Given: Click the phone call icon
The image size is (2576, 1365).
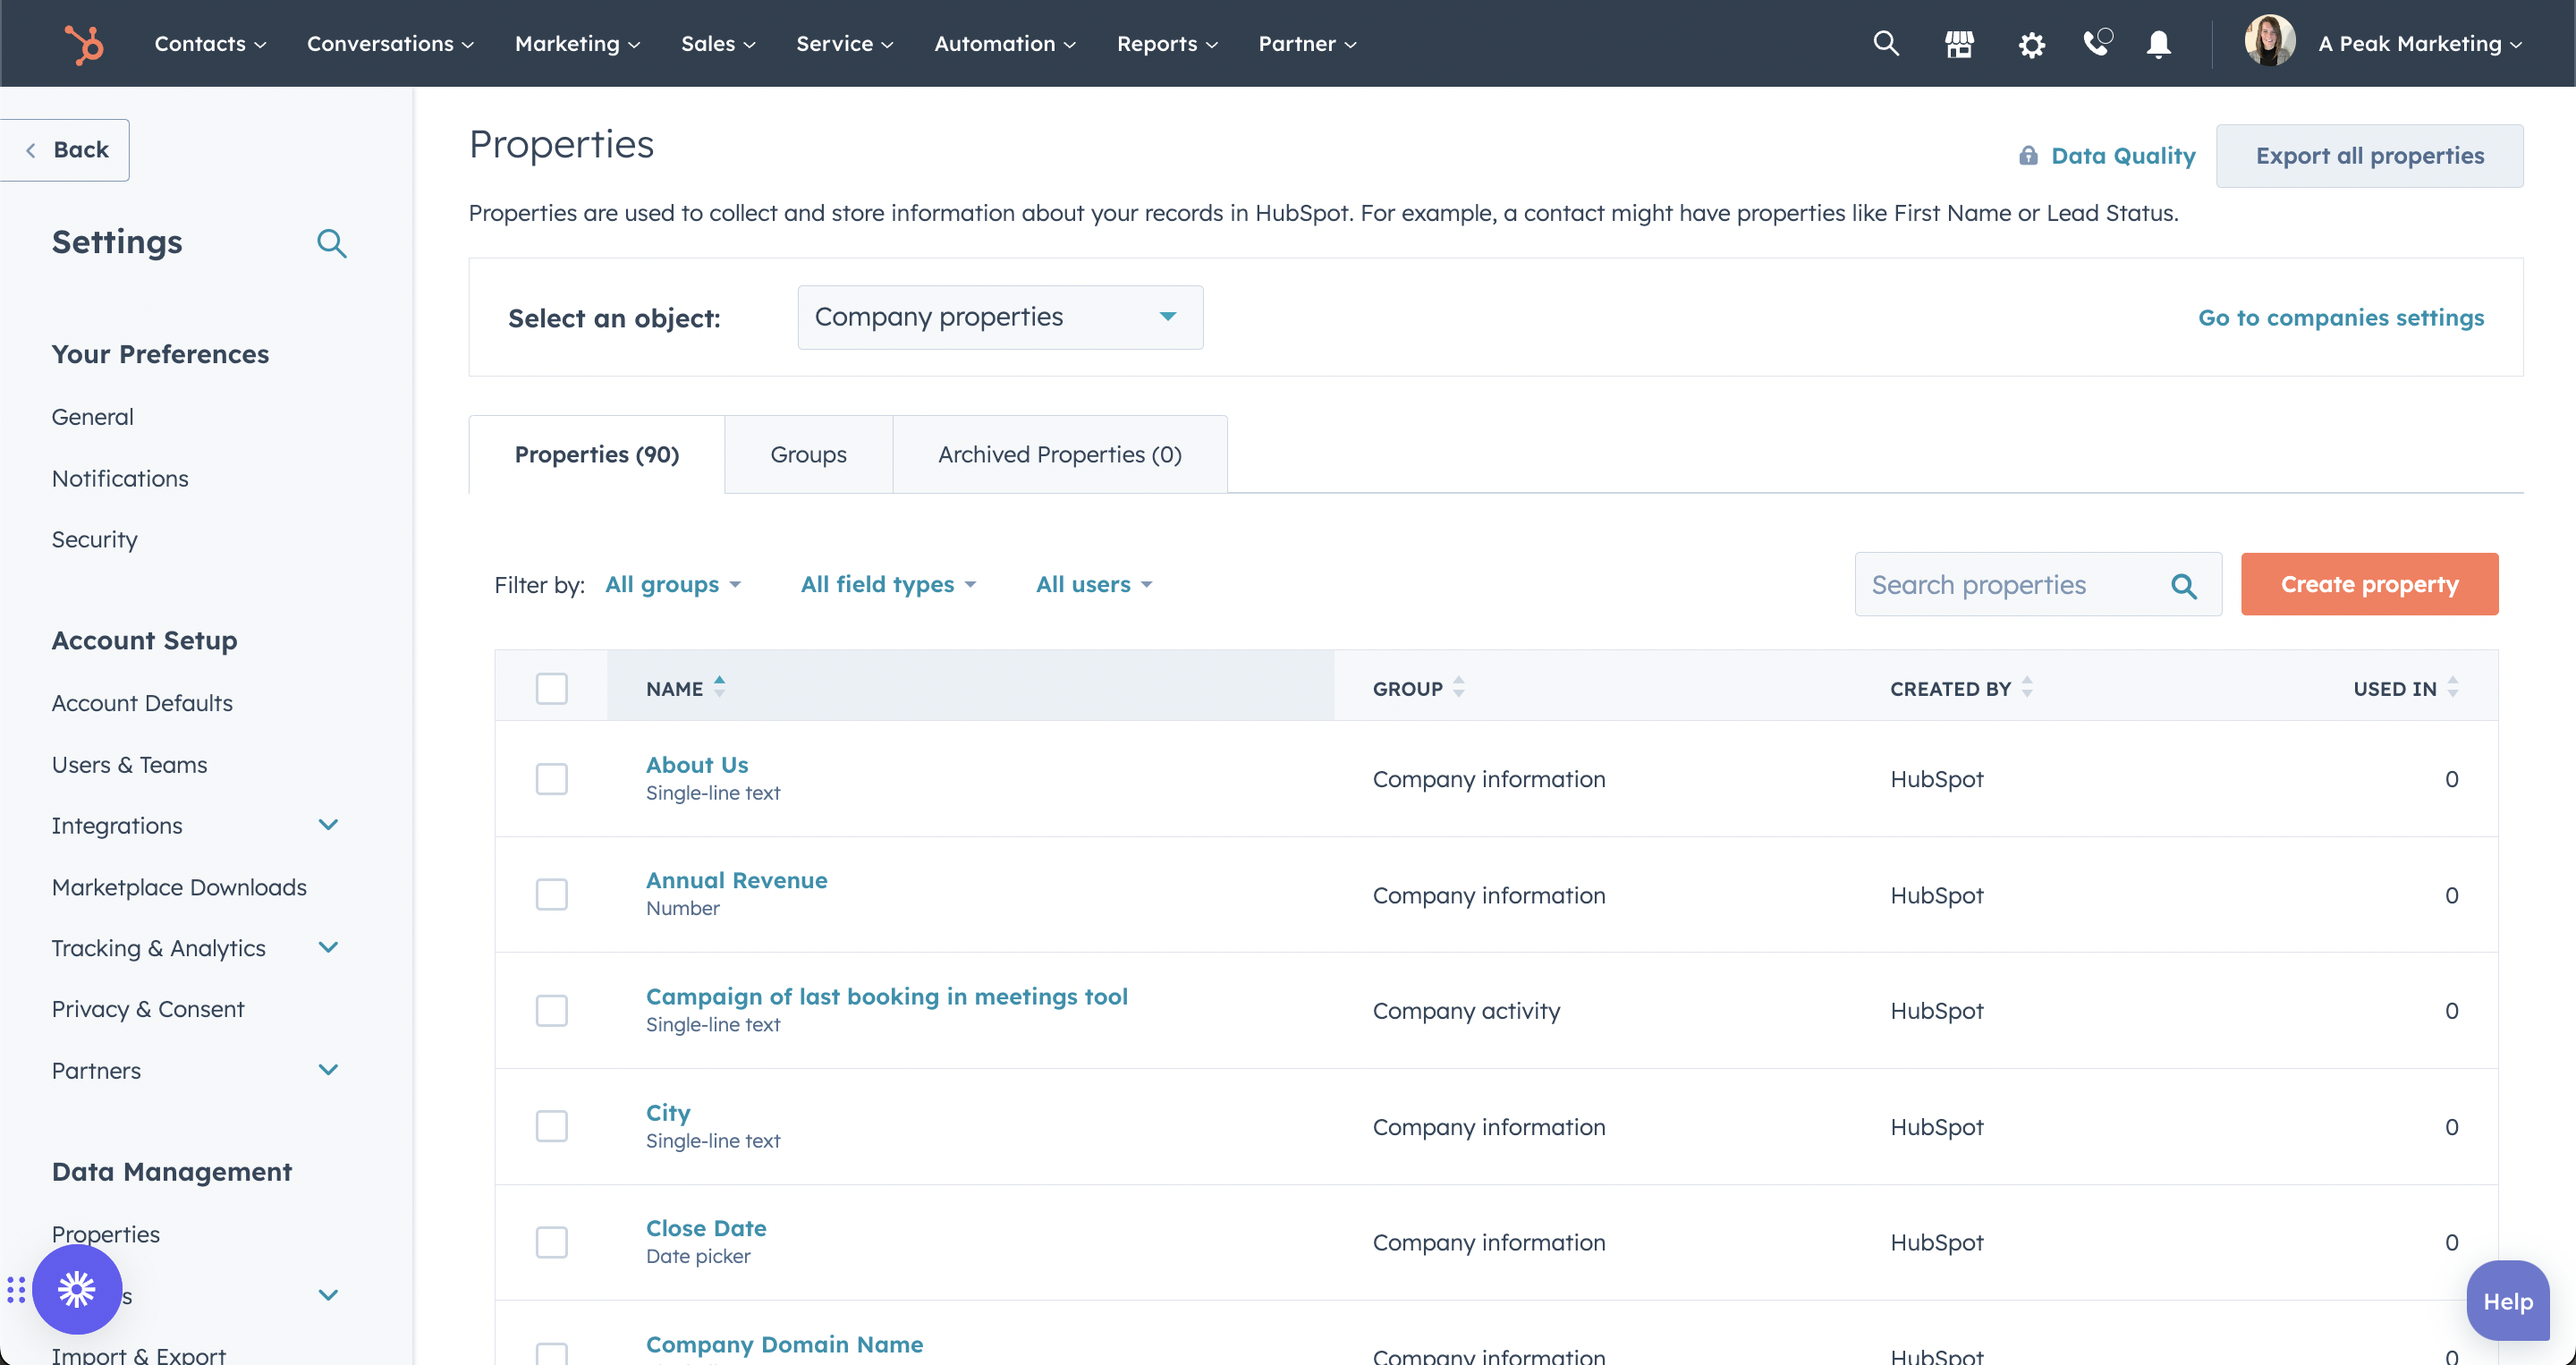Looking at the screenshot, I should [x=2099, y=45].
